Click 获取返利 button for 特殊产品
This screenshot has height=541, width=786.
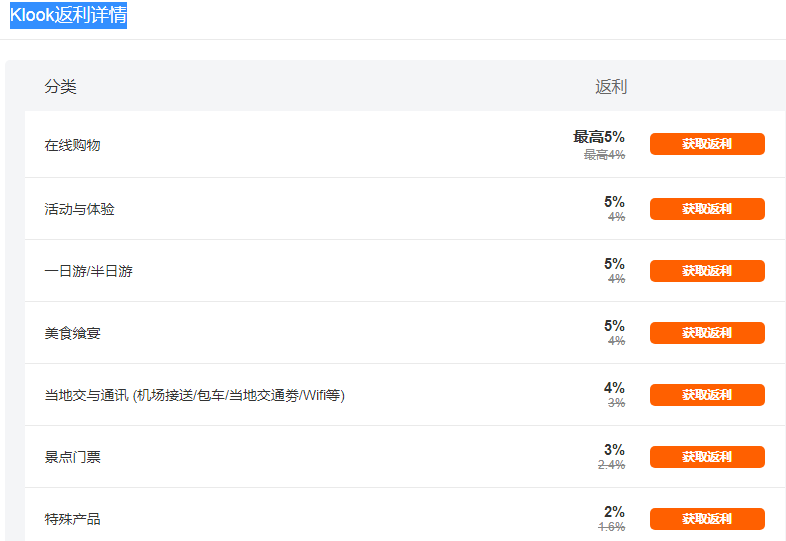707,519
